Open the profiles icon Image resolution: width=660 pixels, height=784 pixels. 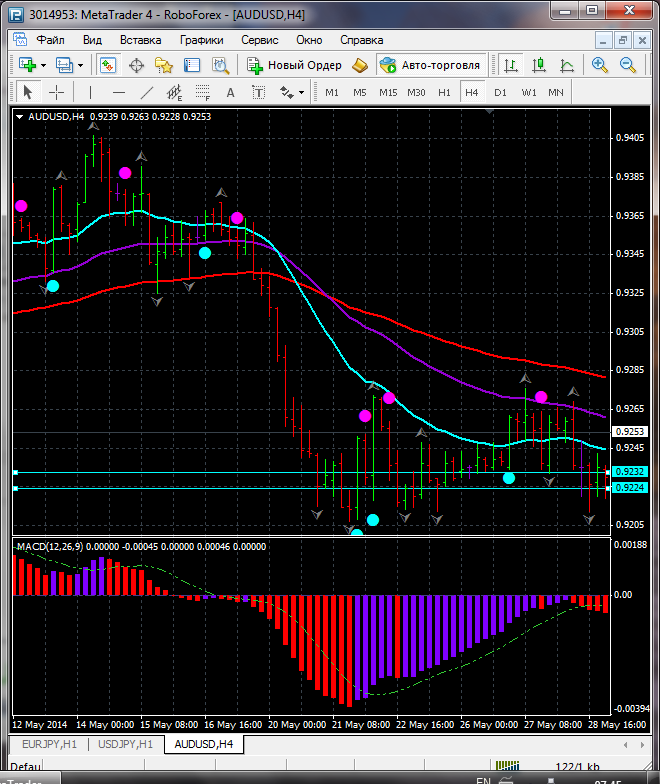coord(64,65)
